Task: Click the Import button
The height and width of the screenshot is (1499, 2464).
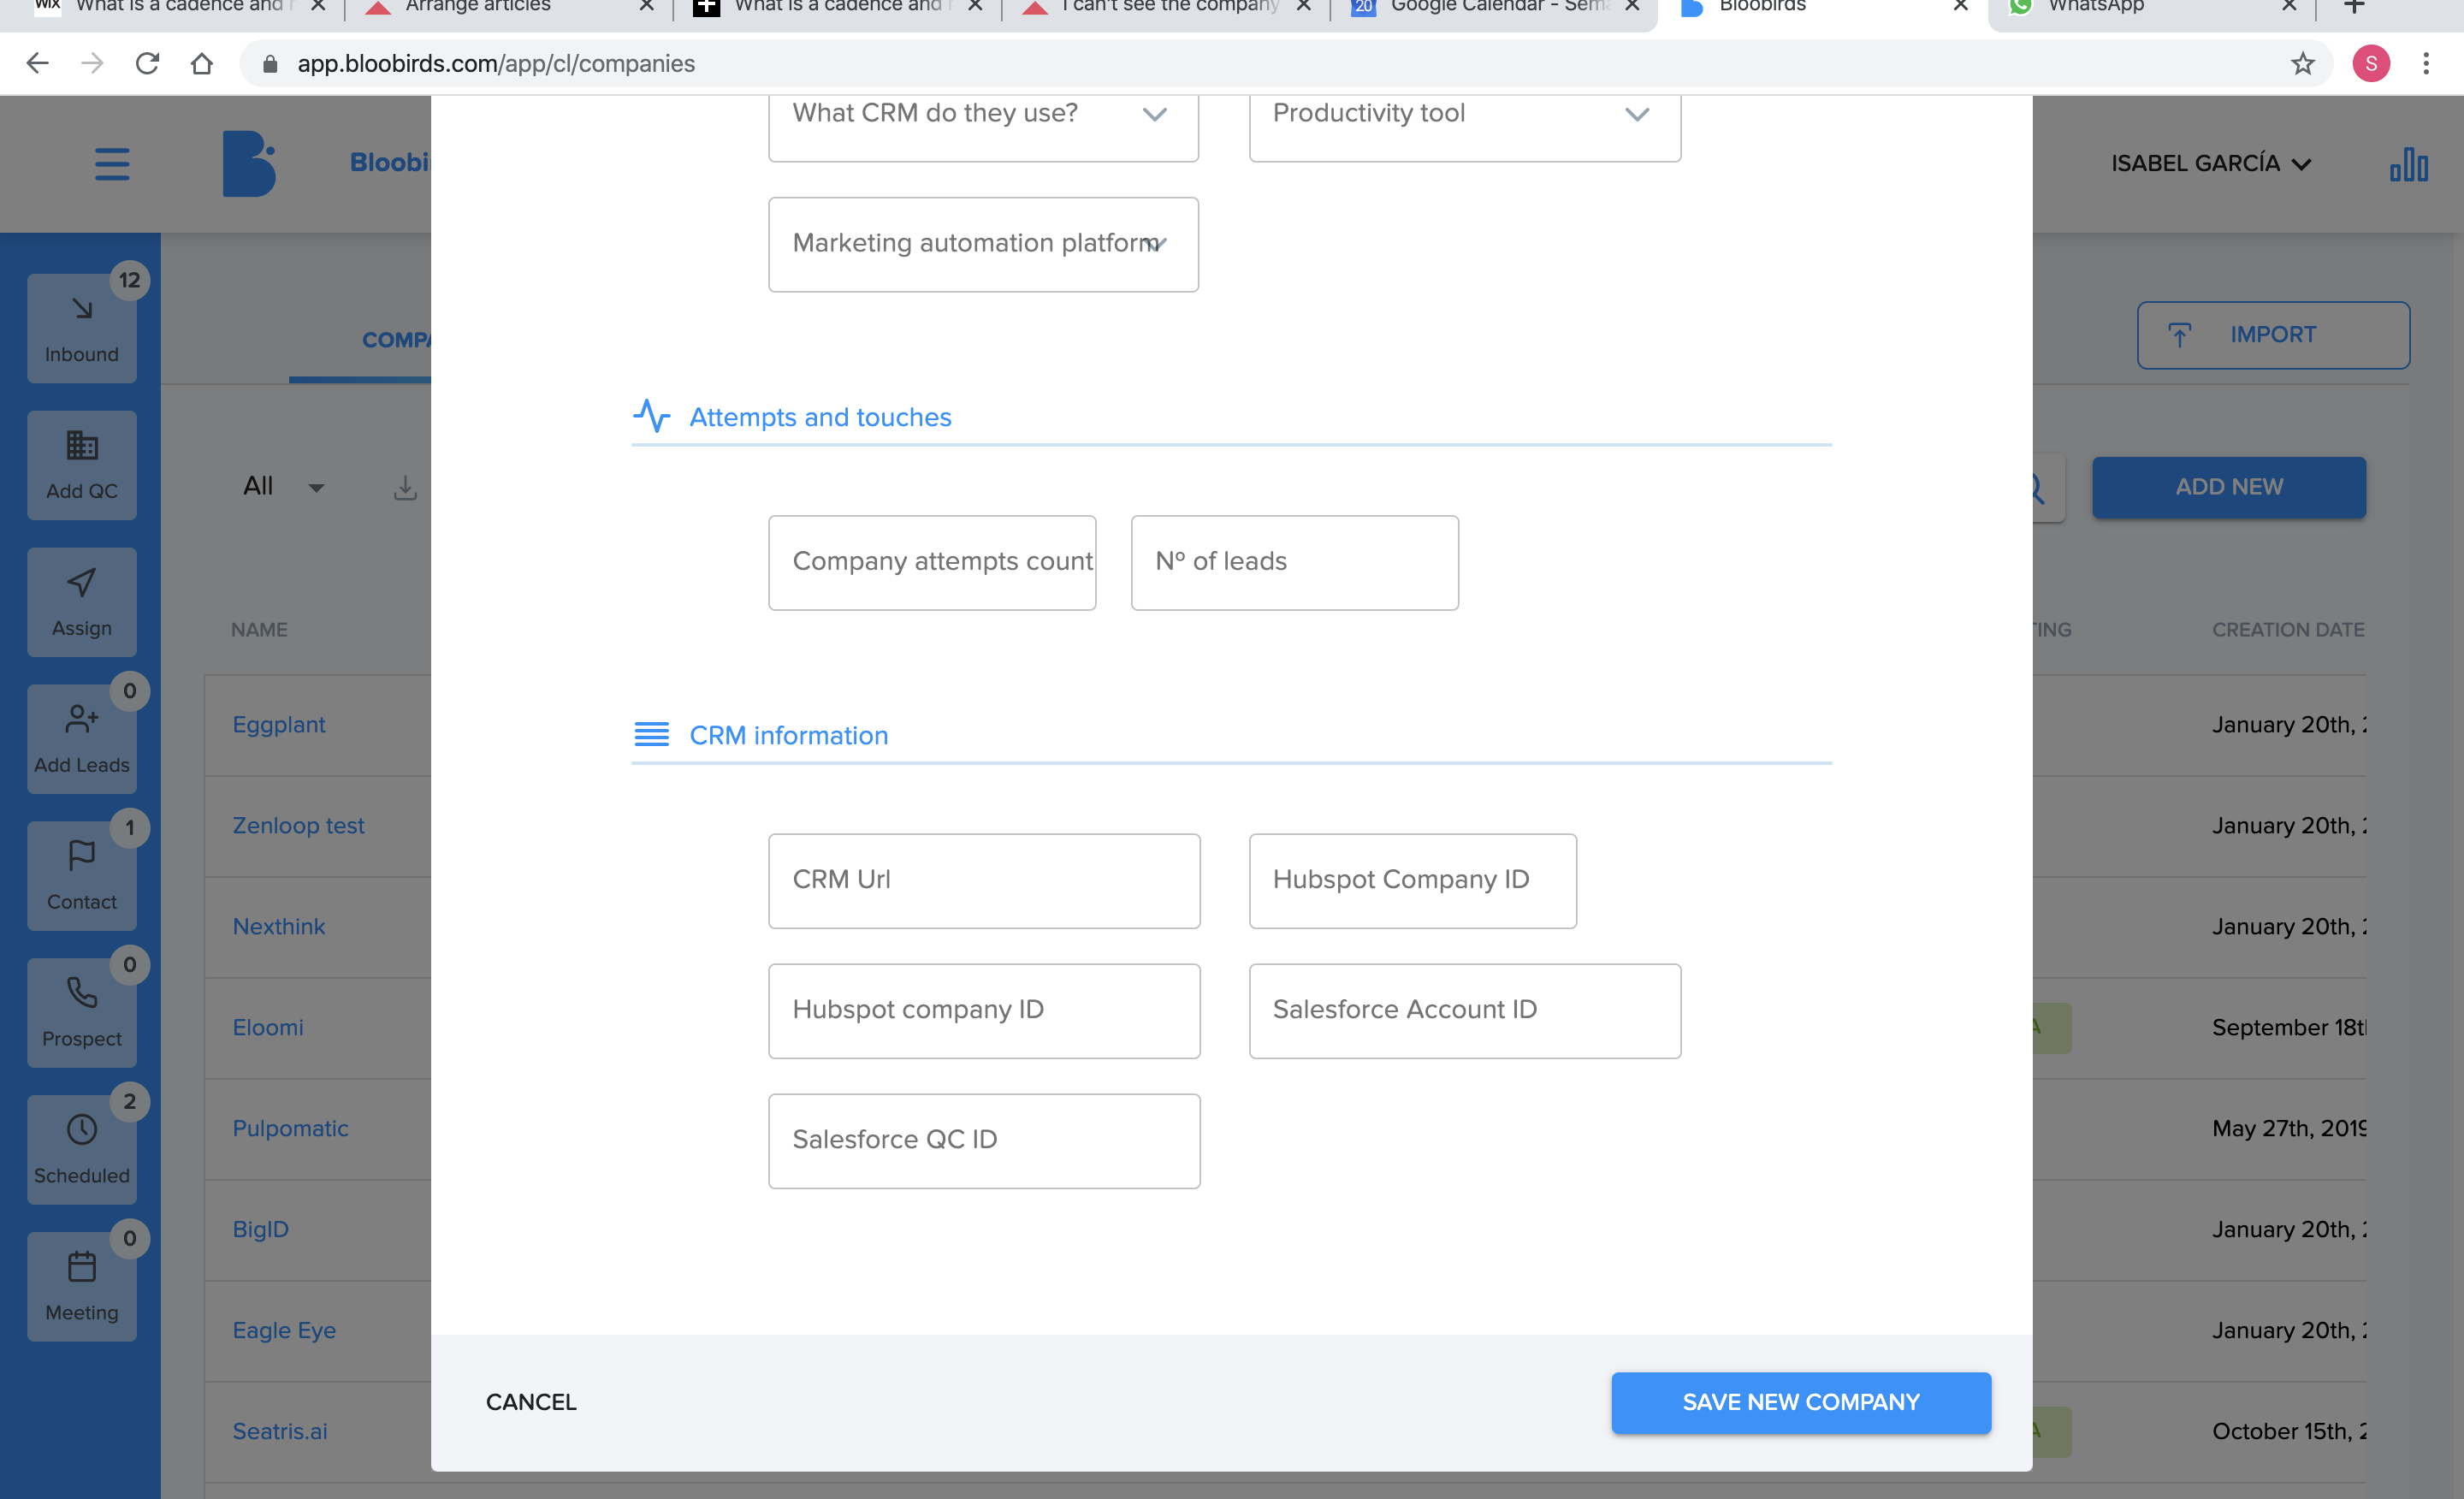Action: [2272, 335]
